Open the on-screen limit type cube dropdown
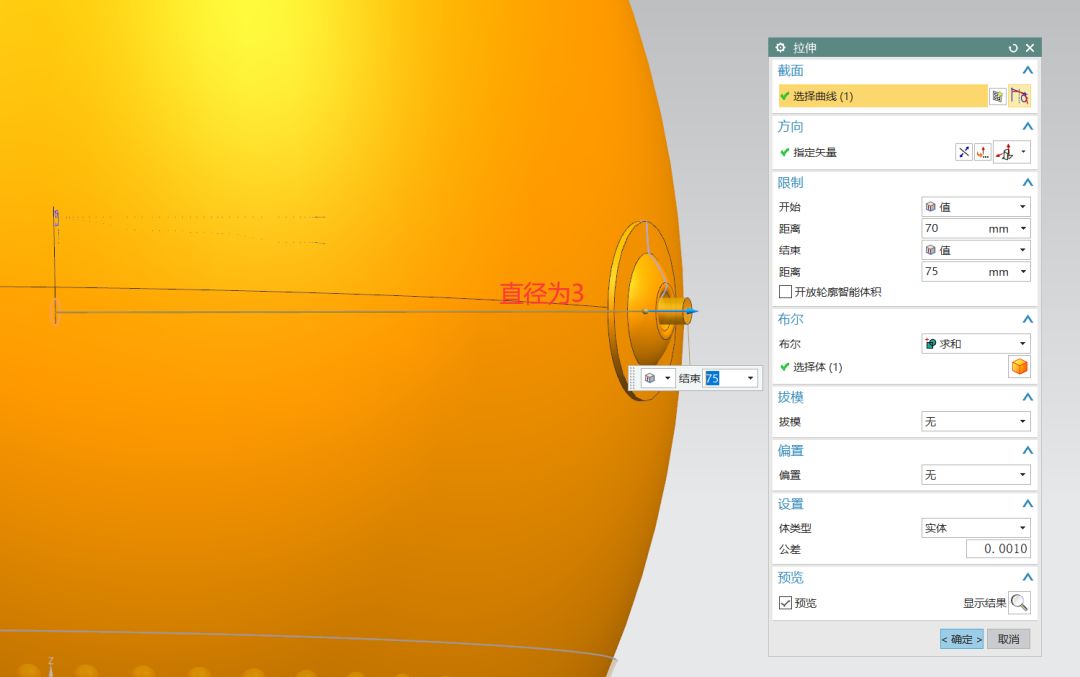The height and width of the screenshot is (677, 1080). [x=658, y=378]
